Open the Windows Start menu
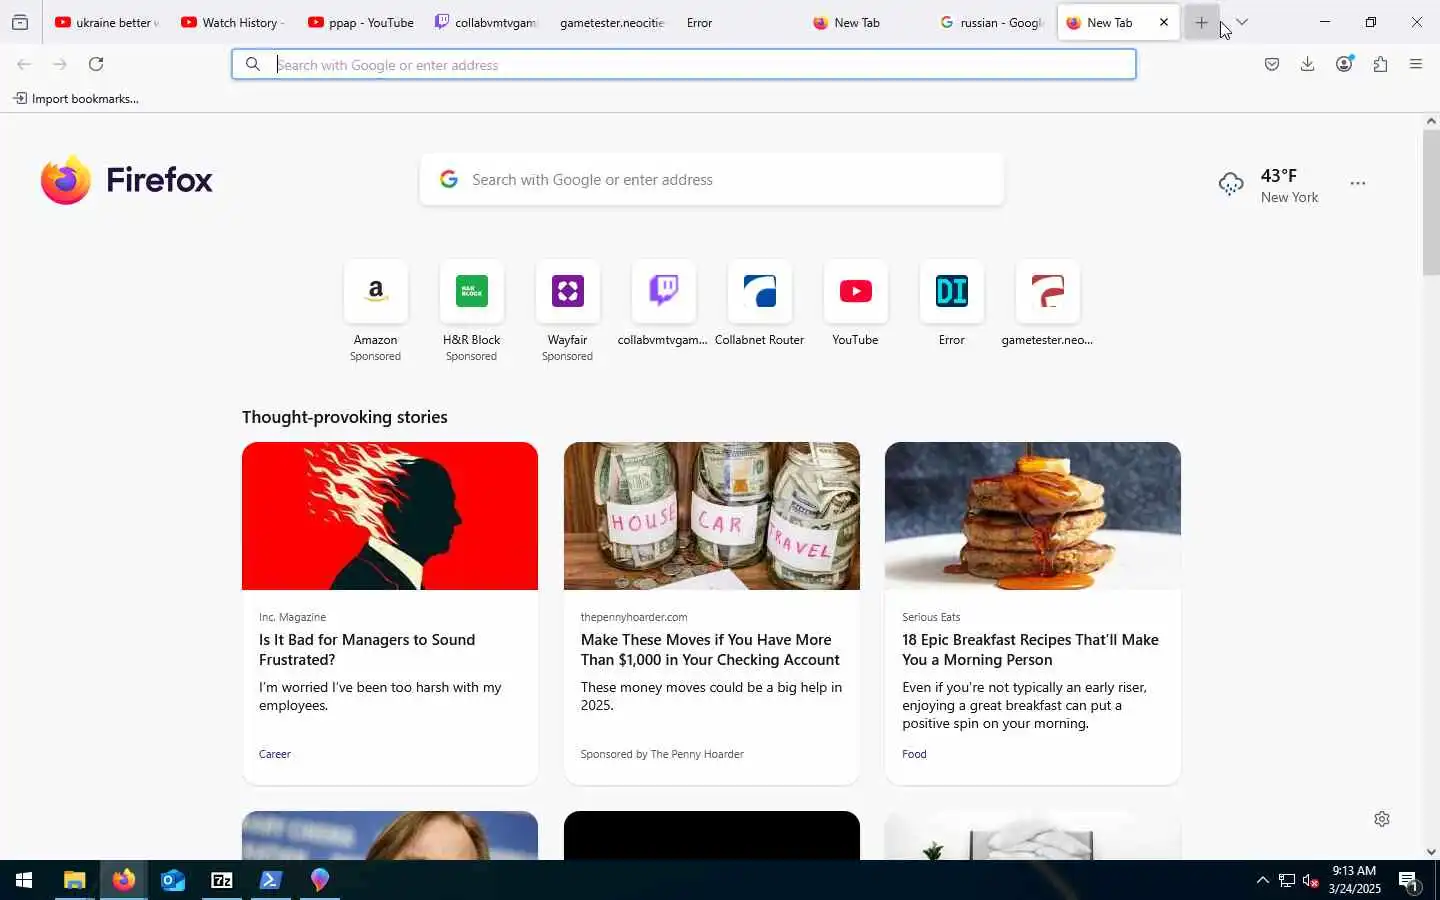1440x900 pixels. 24,880
